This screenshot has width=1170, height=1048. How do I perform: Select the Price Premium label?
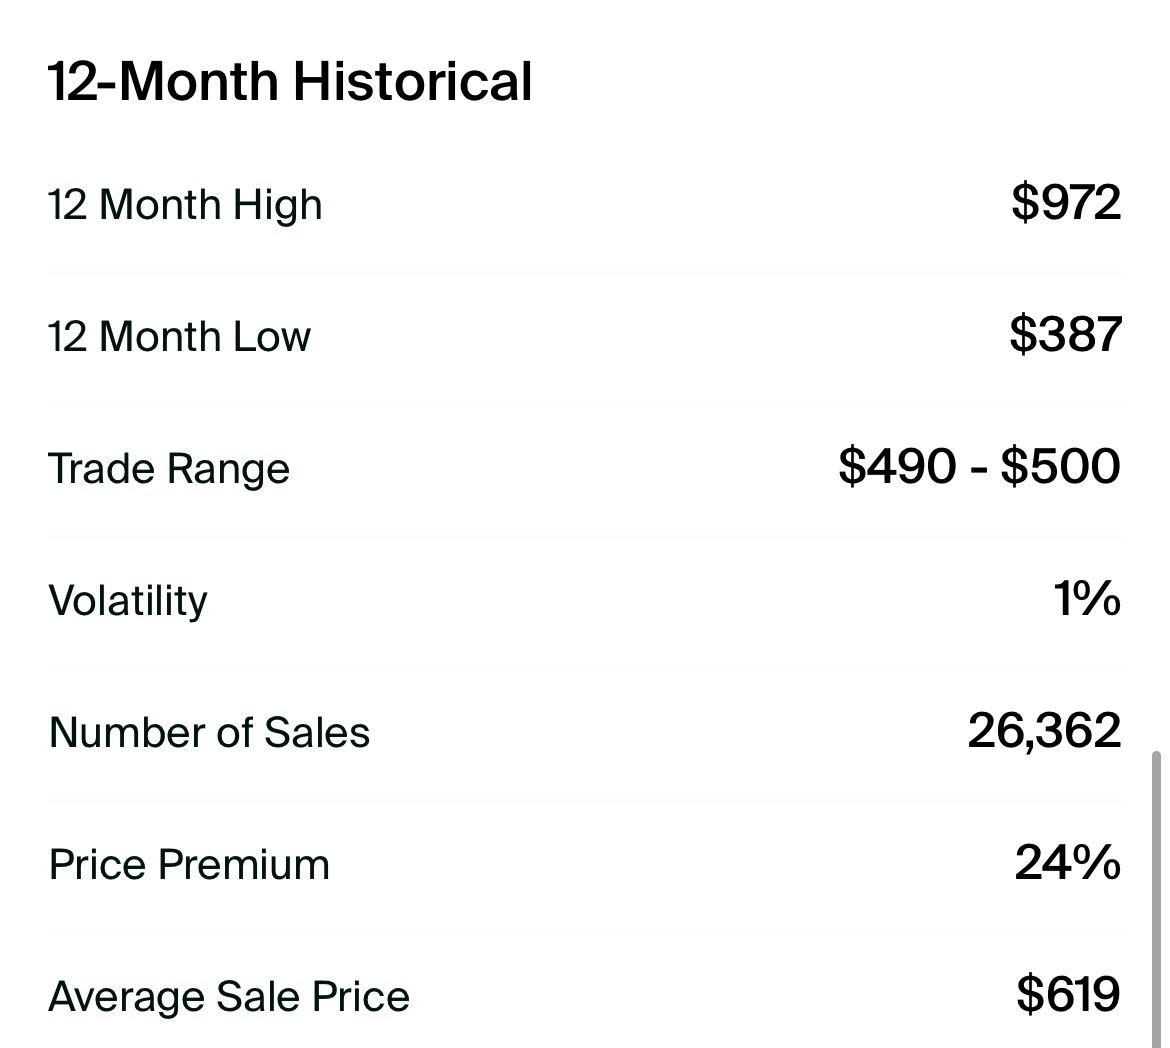pyautogui.click(x=189, y=864)
